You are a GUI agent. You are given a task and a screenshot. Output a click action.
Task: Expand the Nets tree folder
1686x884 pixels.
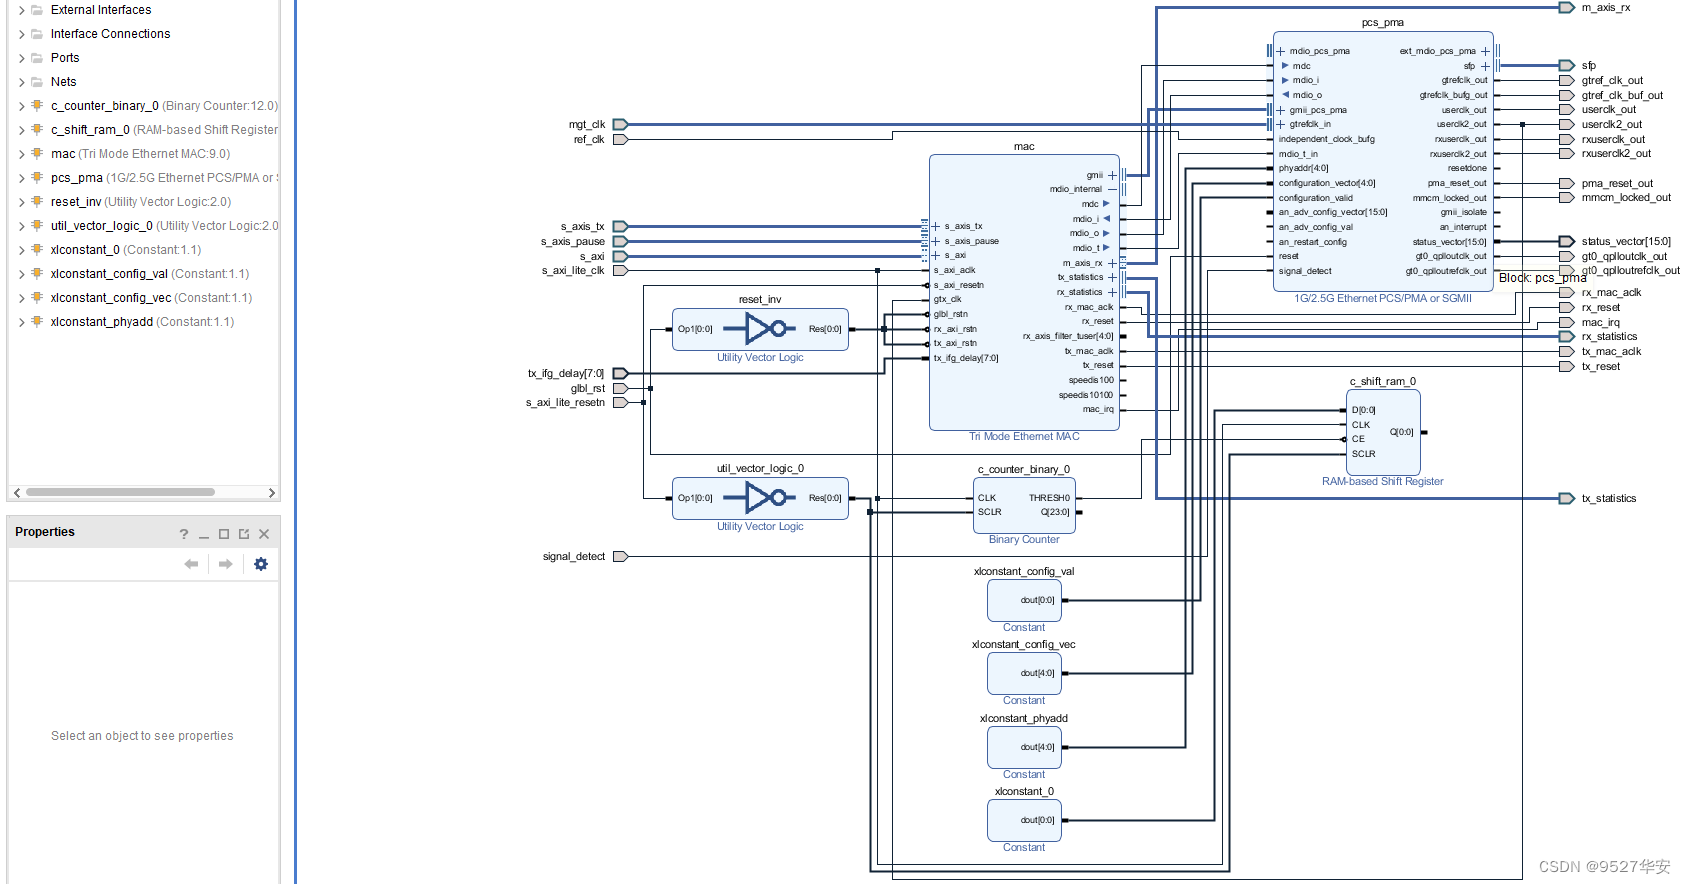pyautogui.click(x=22, y=82)
